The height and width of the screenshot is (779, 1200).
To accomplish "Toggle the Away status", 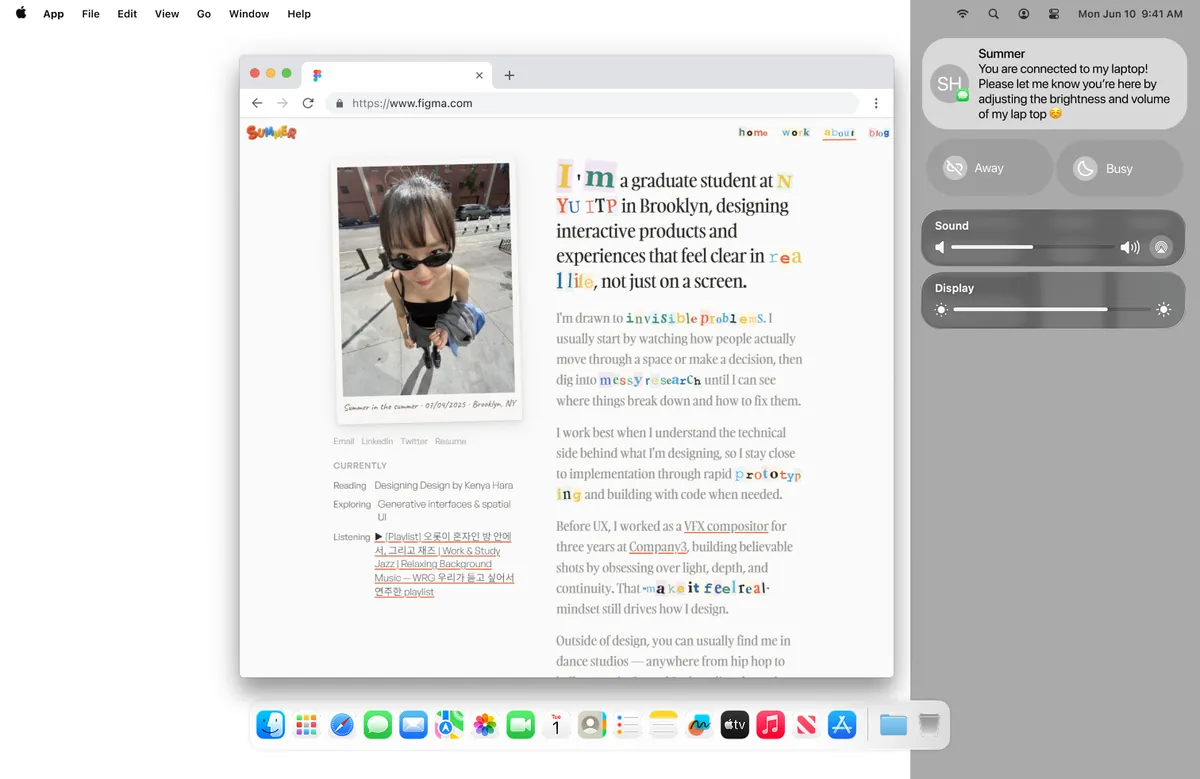I will [989, 168].
